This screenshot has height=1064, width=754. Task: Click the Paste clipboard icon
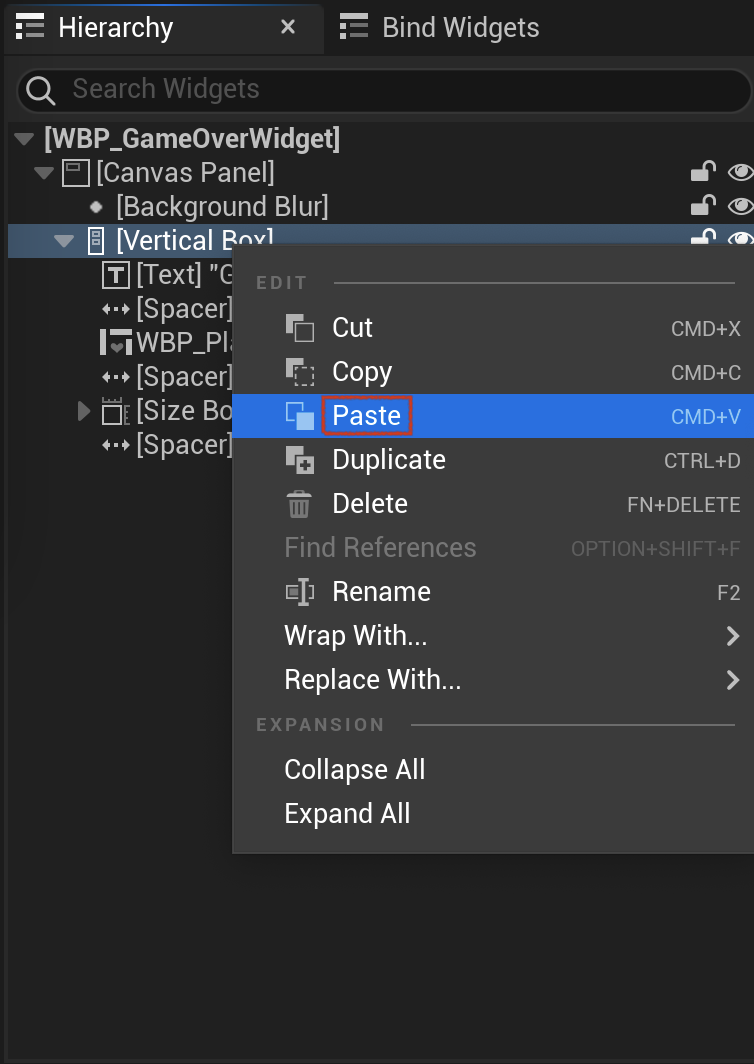pos(299,416)
